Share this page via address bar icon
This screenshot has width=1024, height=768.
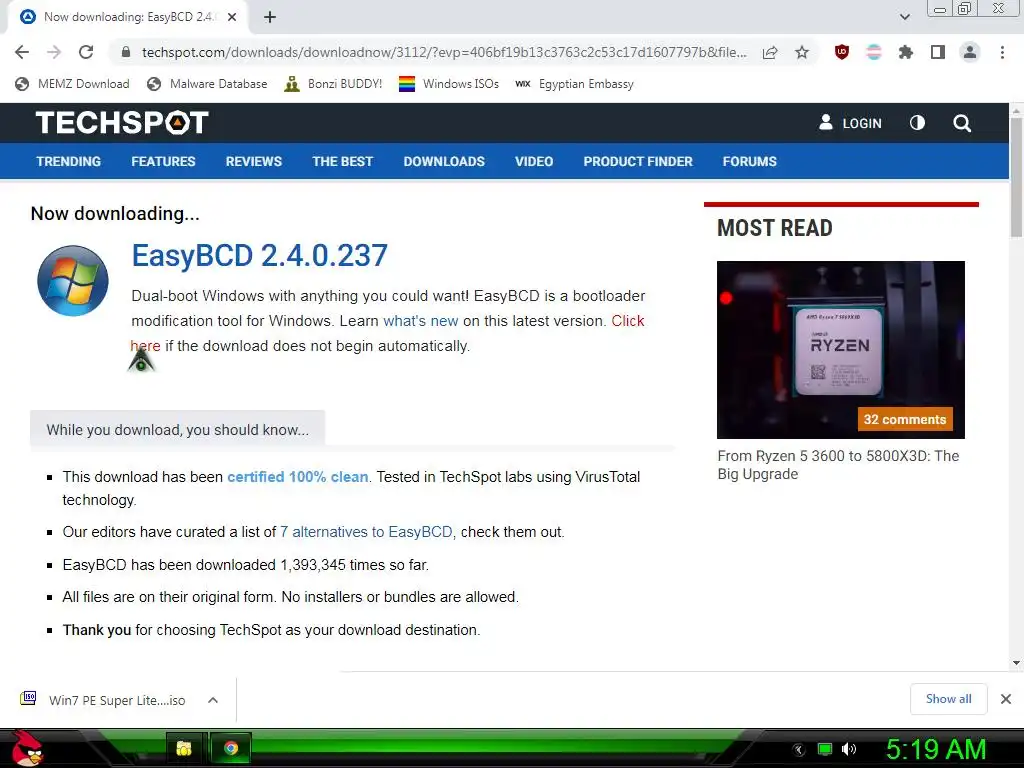point(770,52)
